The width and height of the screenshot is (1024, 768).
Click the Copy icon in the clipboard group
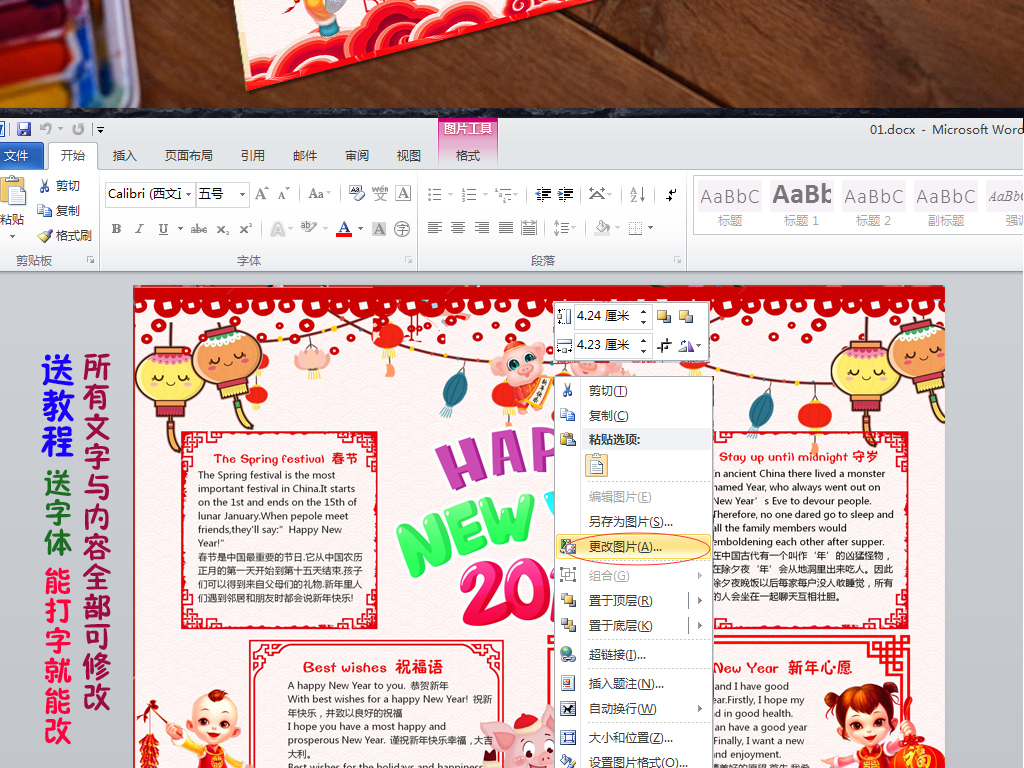[x=45, y=211]
